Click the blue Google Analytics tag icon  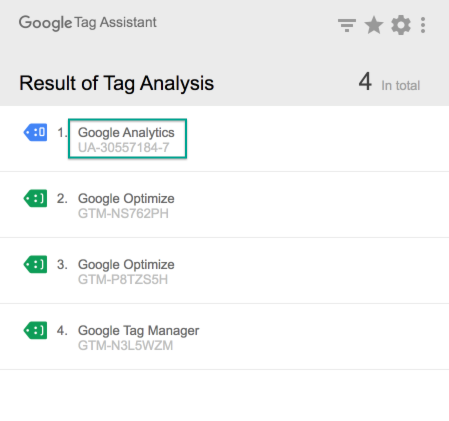[35, 133]
